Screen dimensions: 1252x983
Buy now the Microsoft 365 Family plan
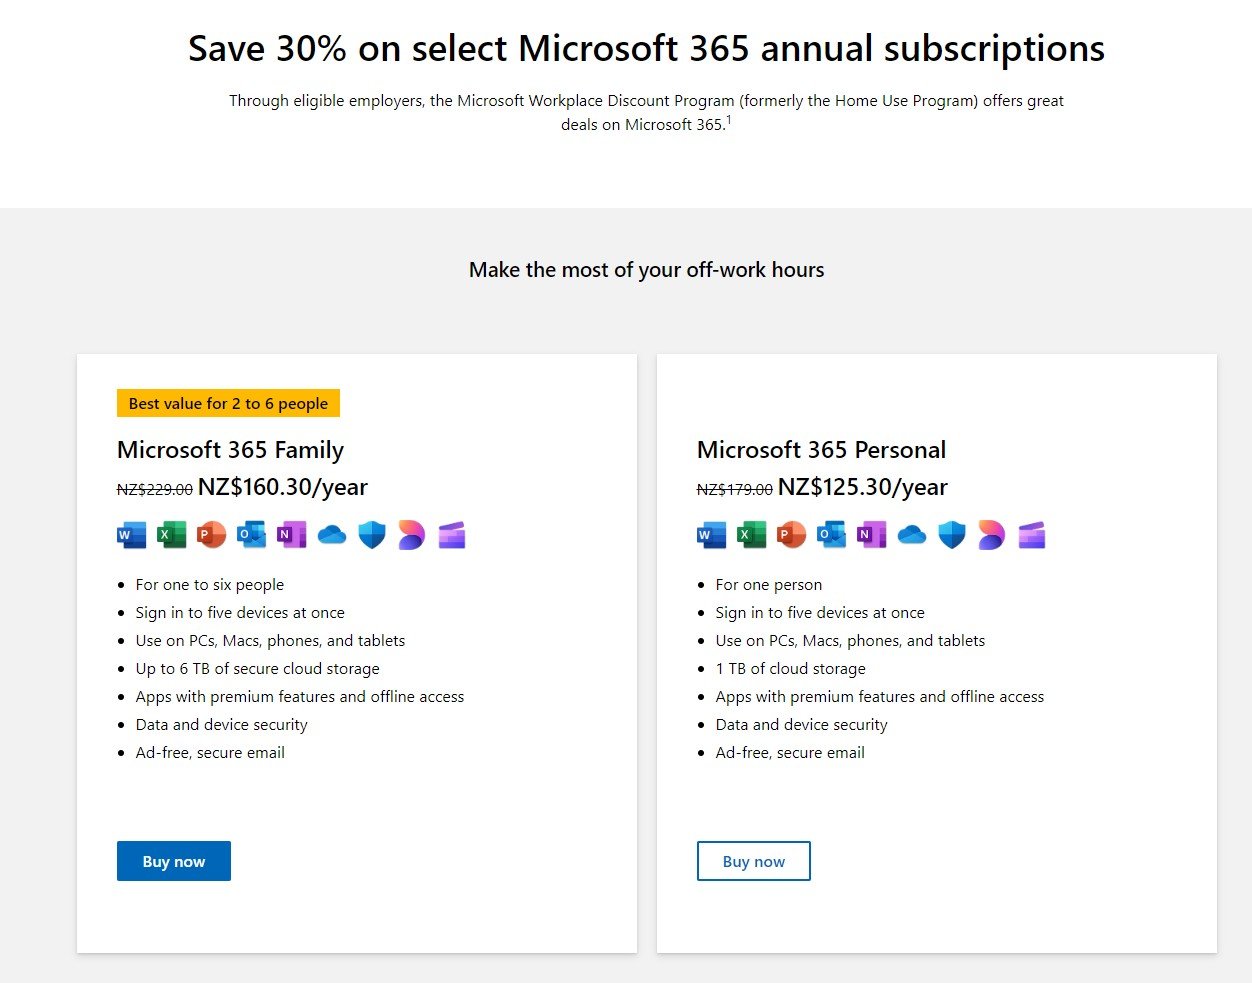pos(174,861)
